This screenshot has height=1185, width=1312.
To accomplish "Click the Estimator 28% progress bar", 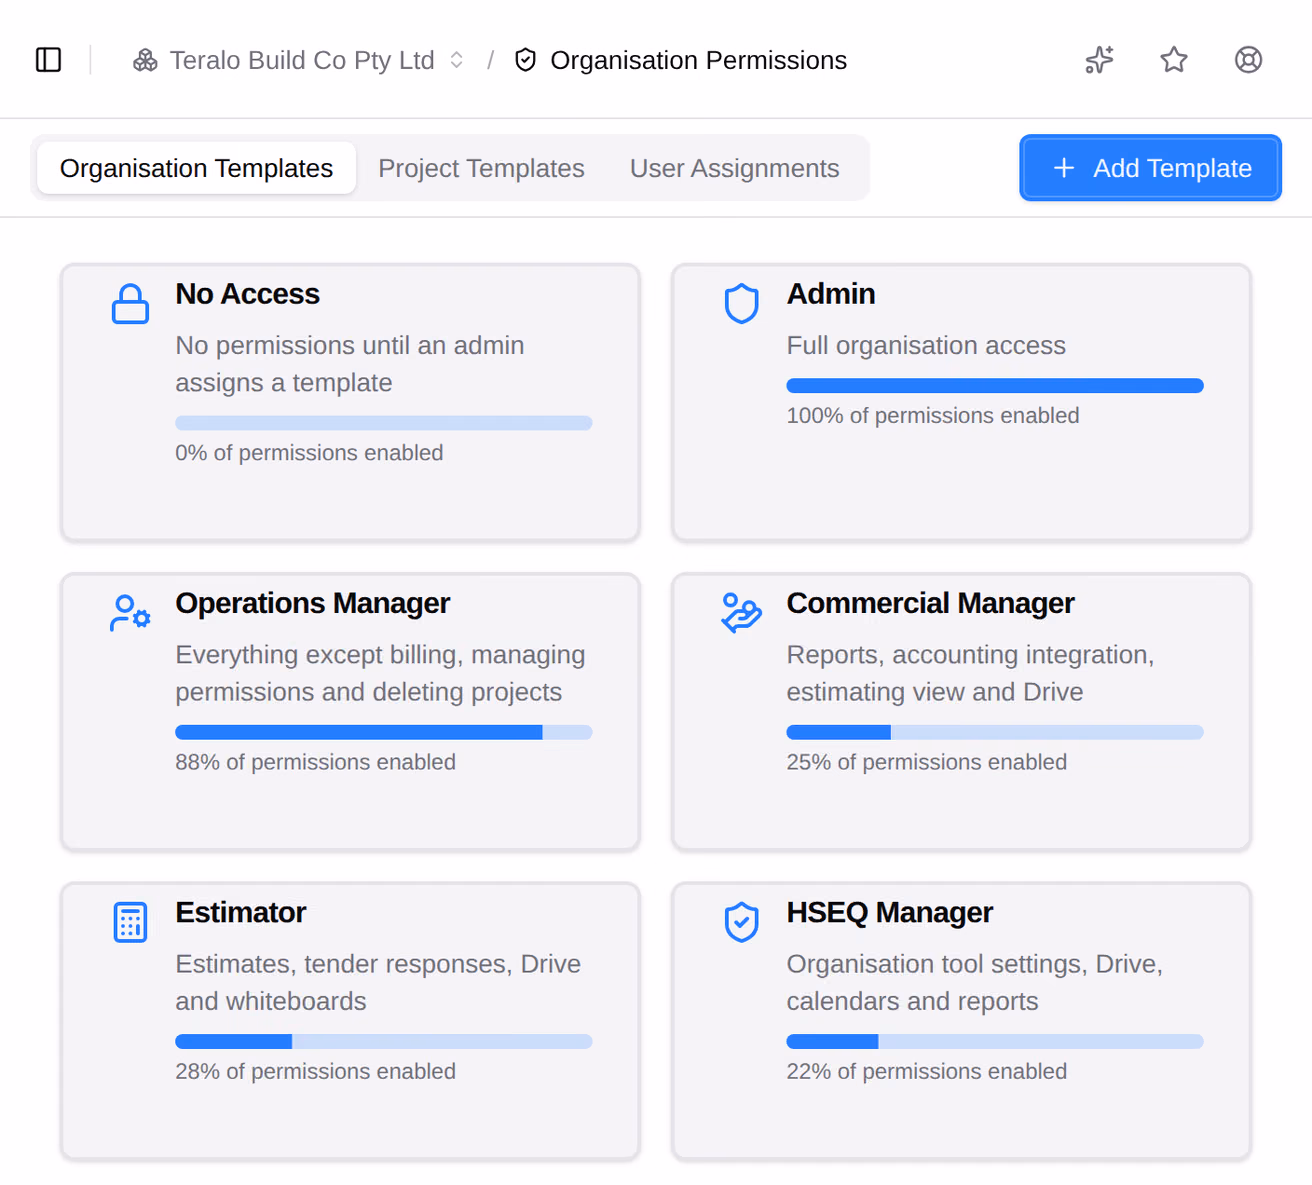I will click(383, 1041).
